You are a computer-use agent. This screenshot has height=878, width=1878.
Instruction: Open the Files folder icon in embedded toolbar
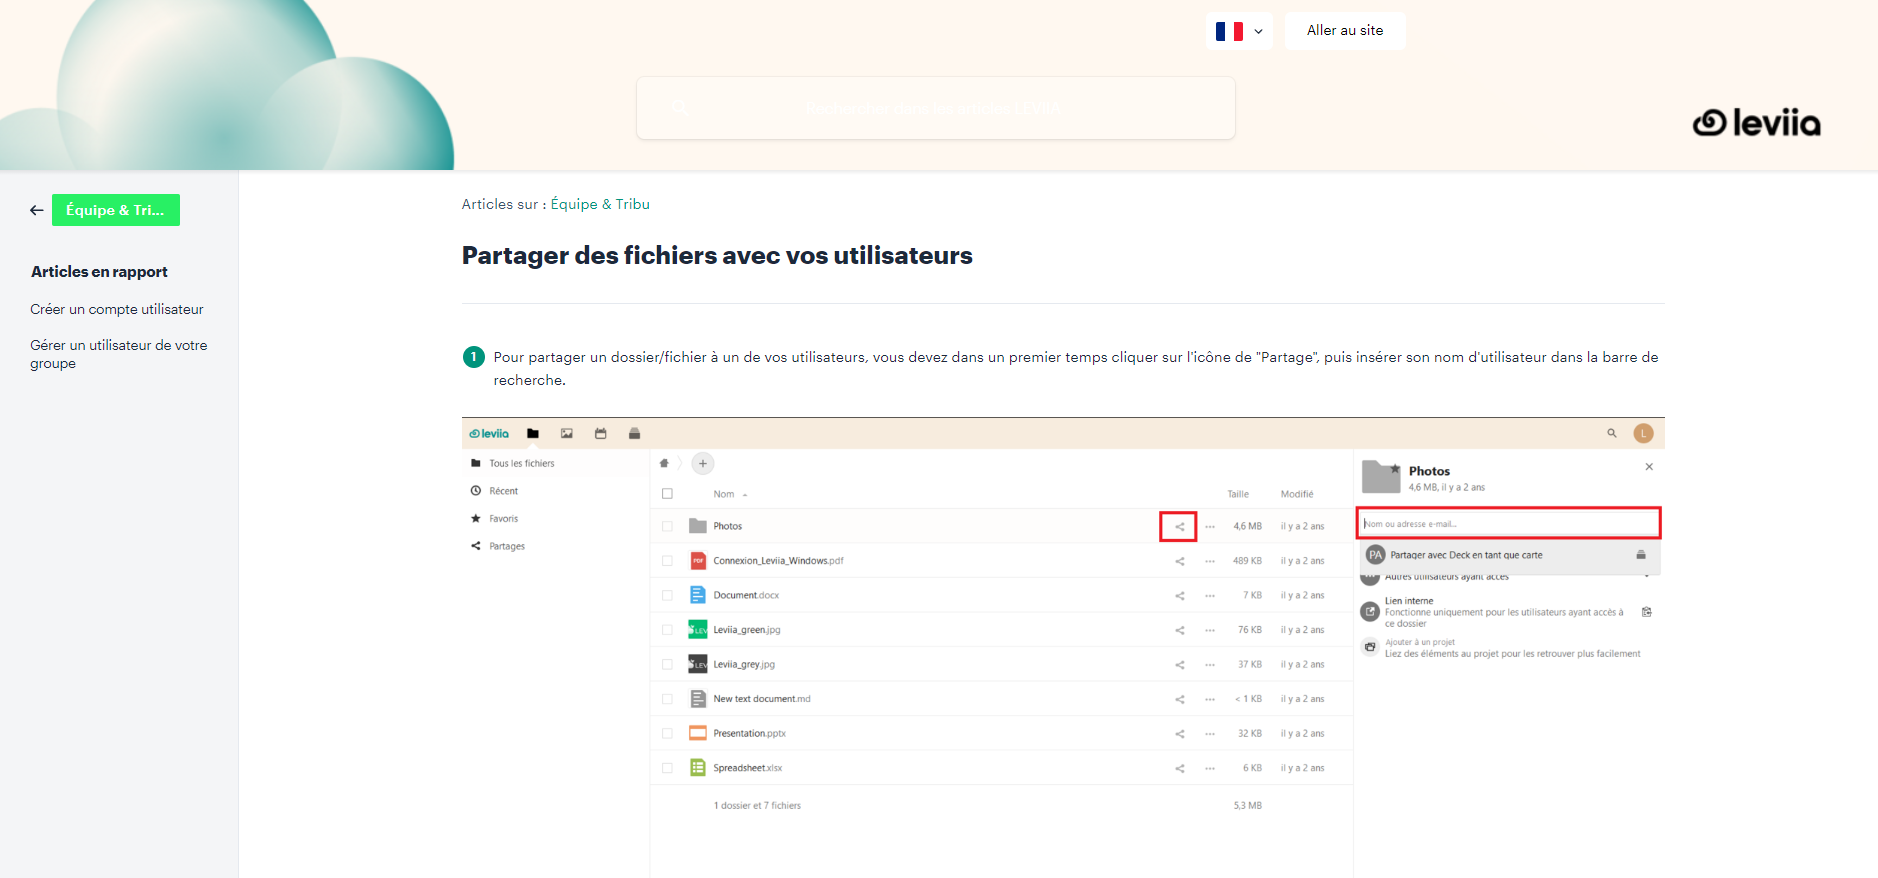point(533,434)
